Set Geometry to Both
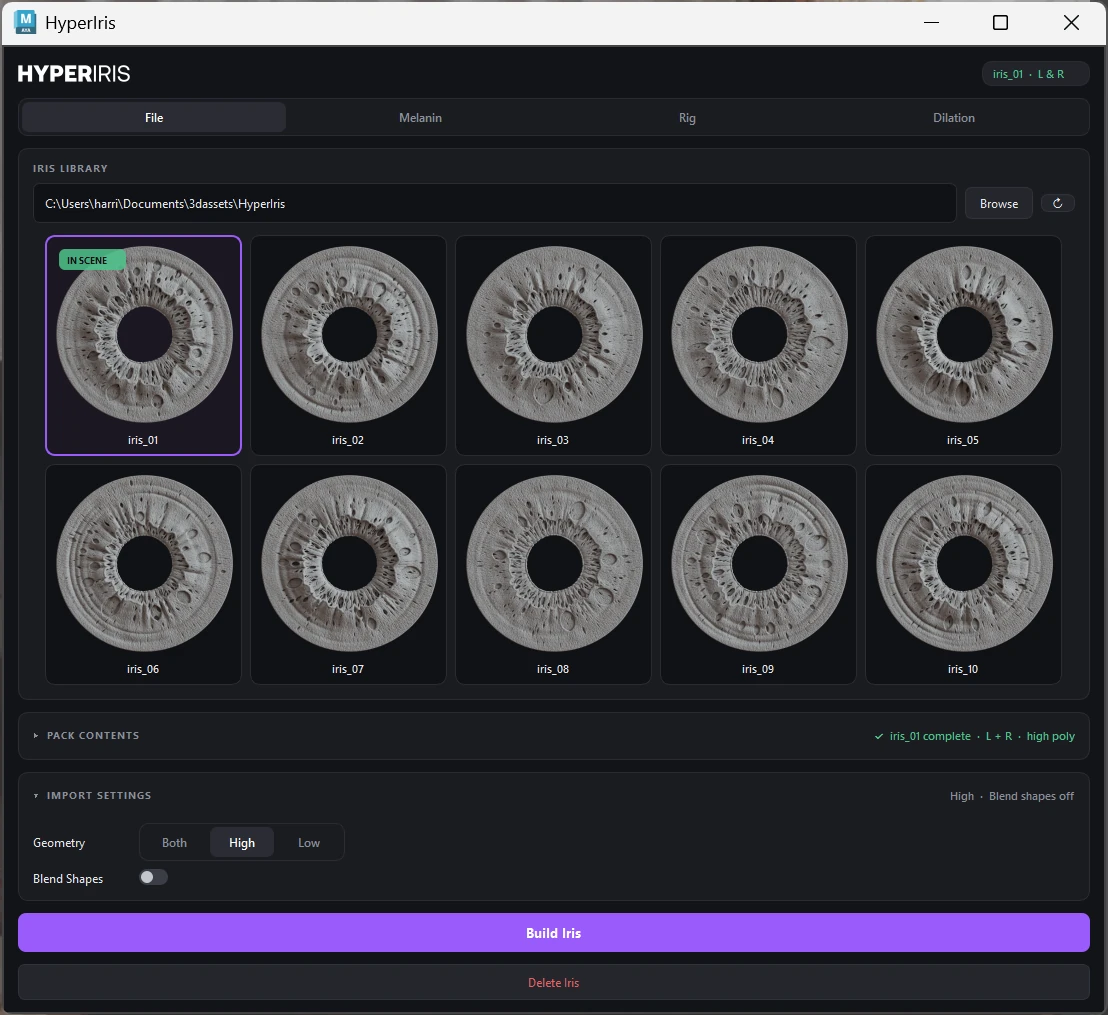Image resolution: width=1108 pixels, height=1015 pixels. pyautogui.click(x=175, y=843)
